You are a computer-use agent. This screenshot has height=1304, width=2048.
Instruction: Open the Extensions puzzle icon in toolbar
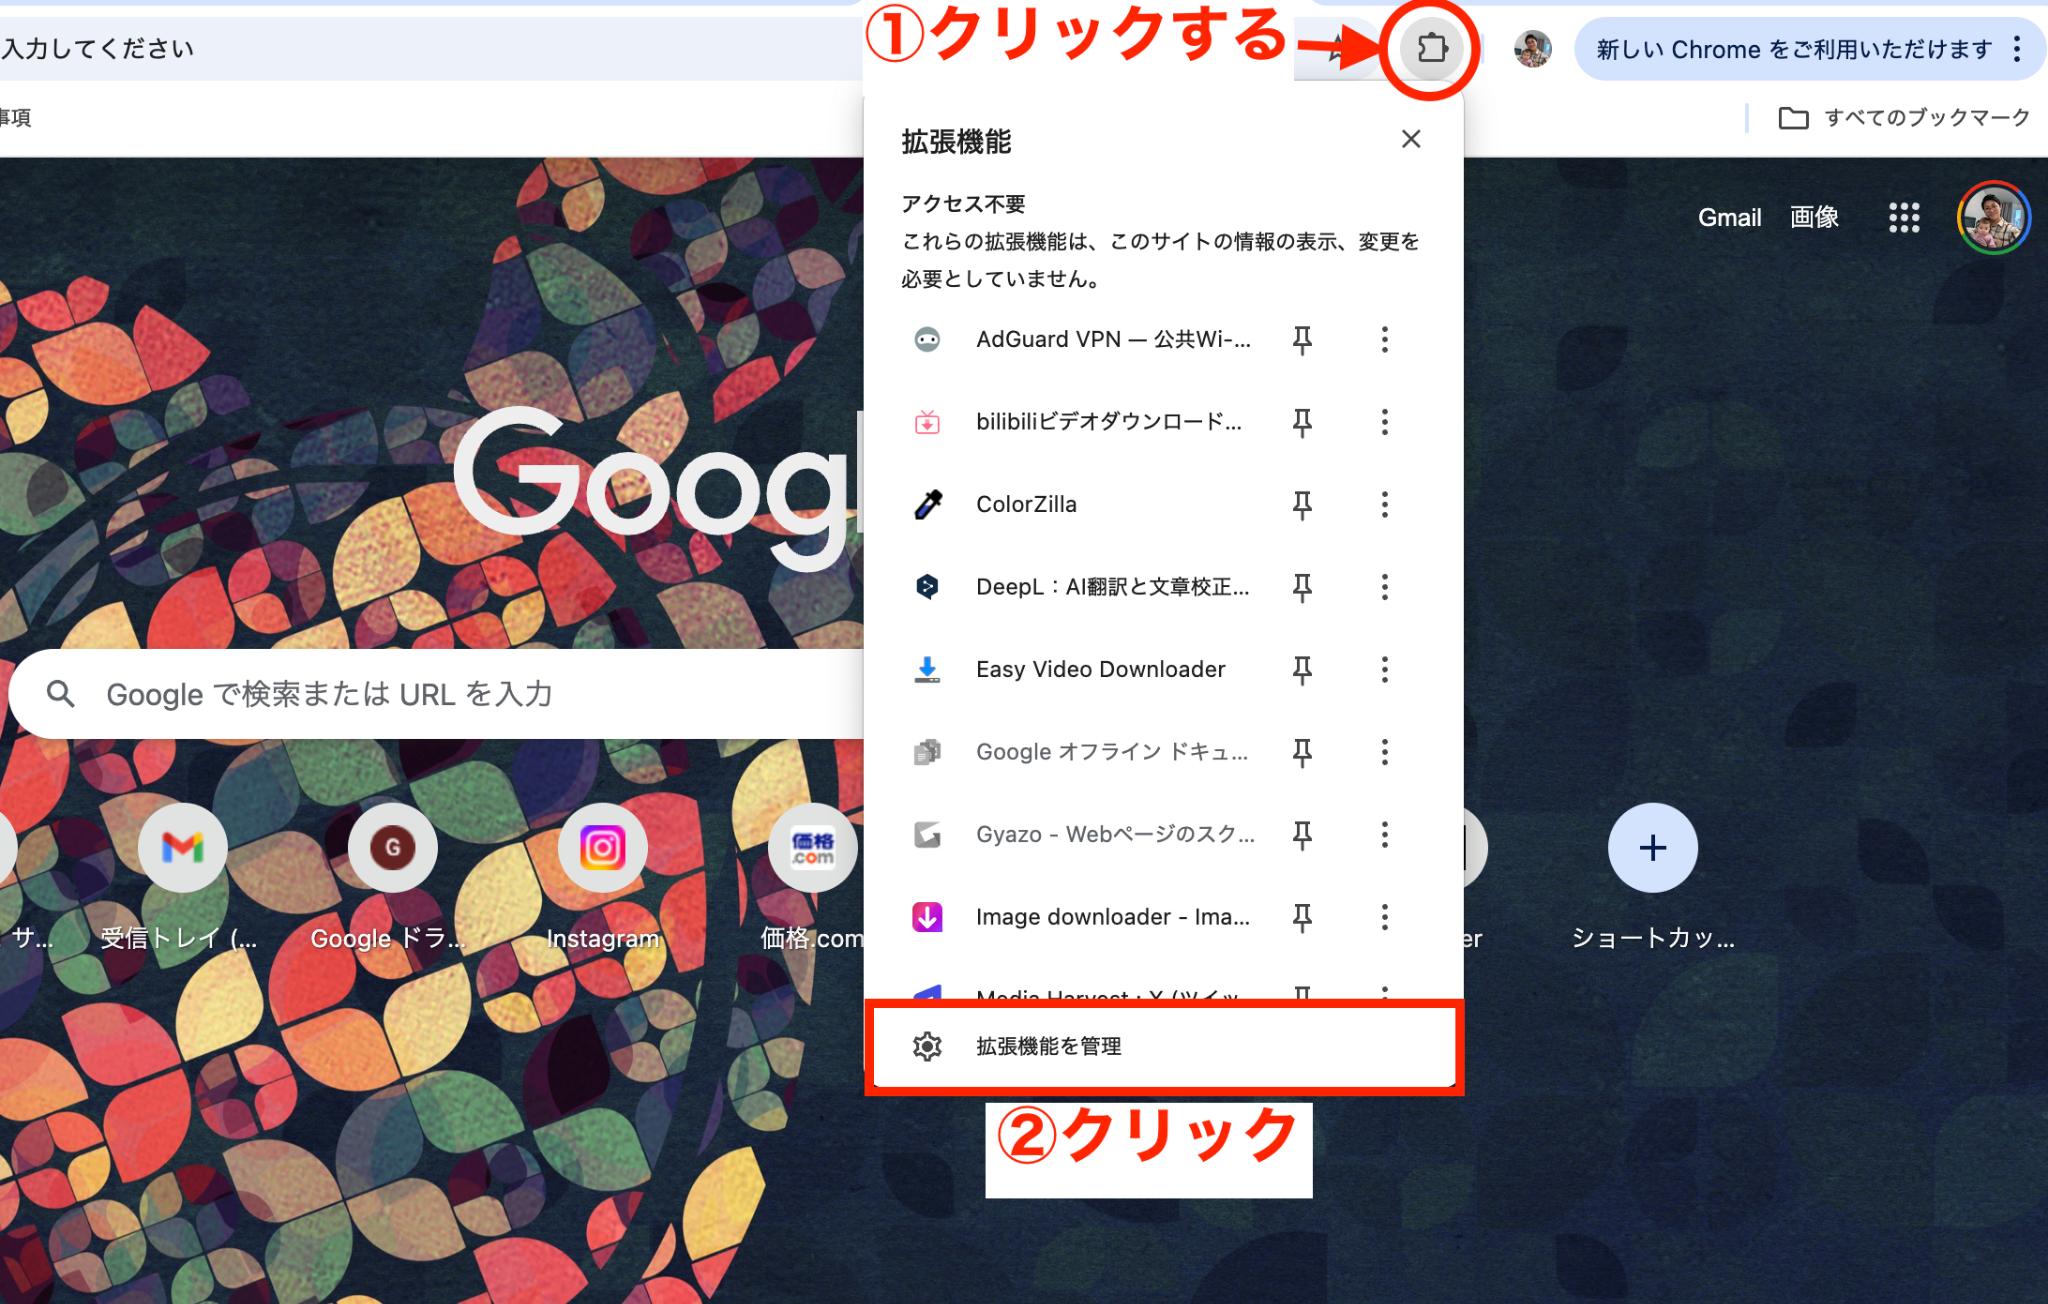(1431, 47)
